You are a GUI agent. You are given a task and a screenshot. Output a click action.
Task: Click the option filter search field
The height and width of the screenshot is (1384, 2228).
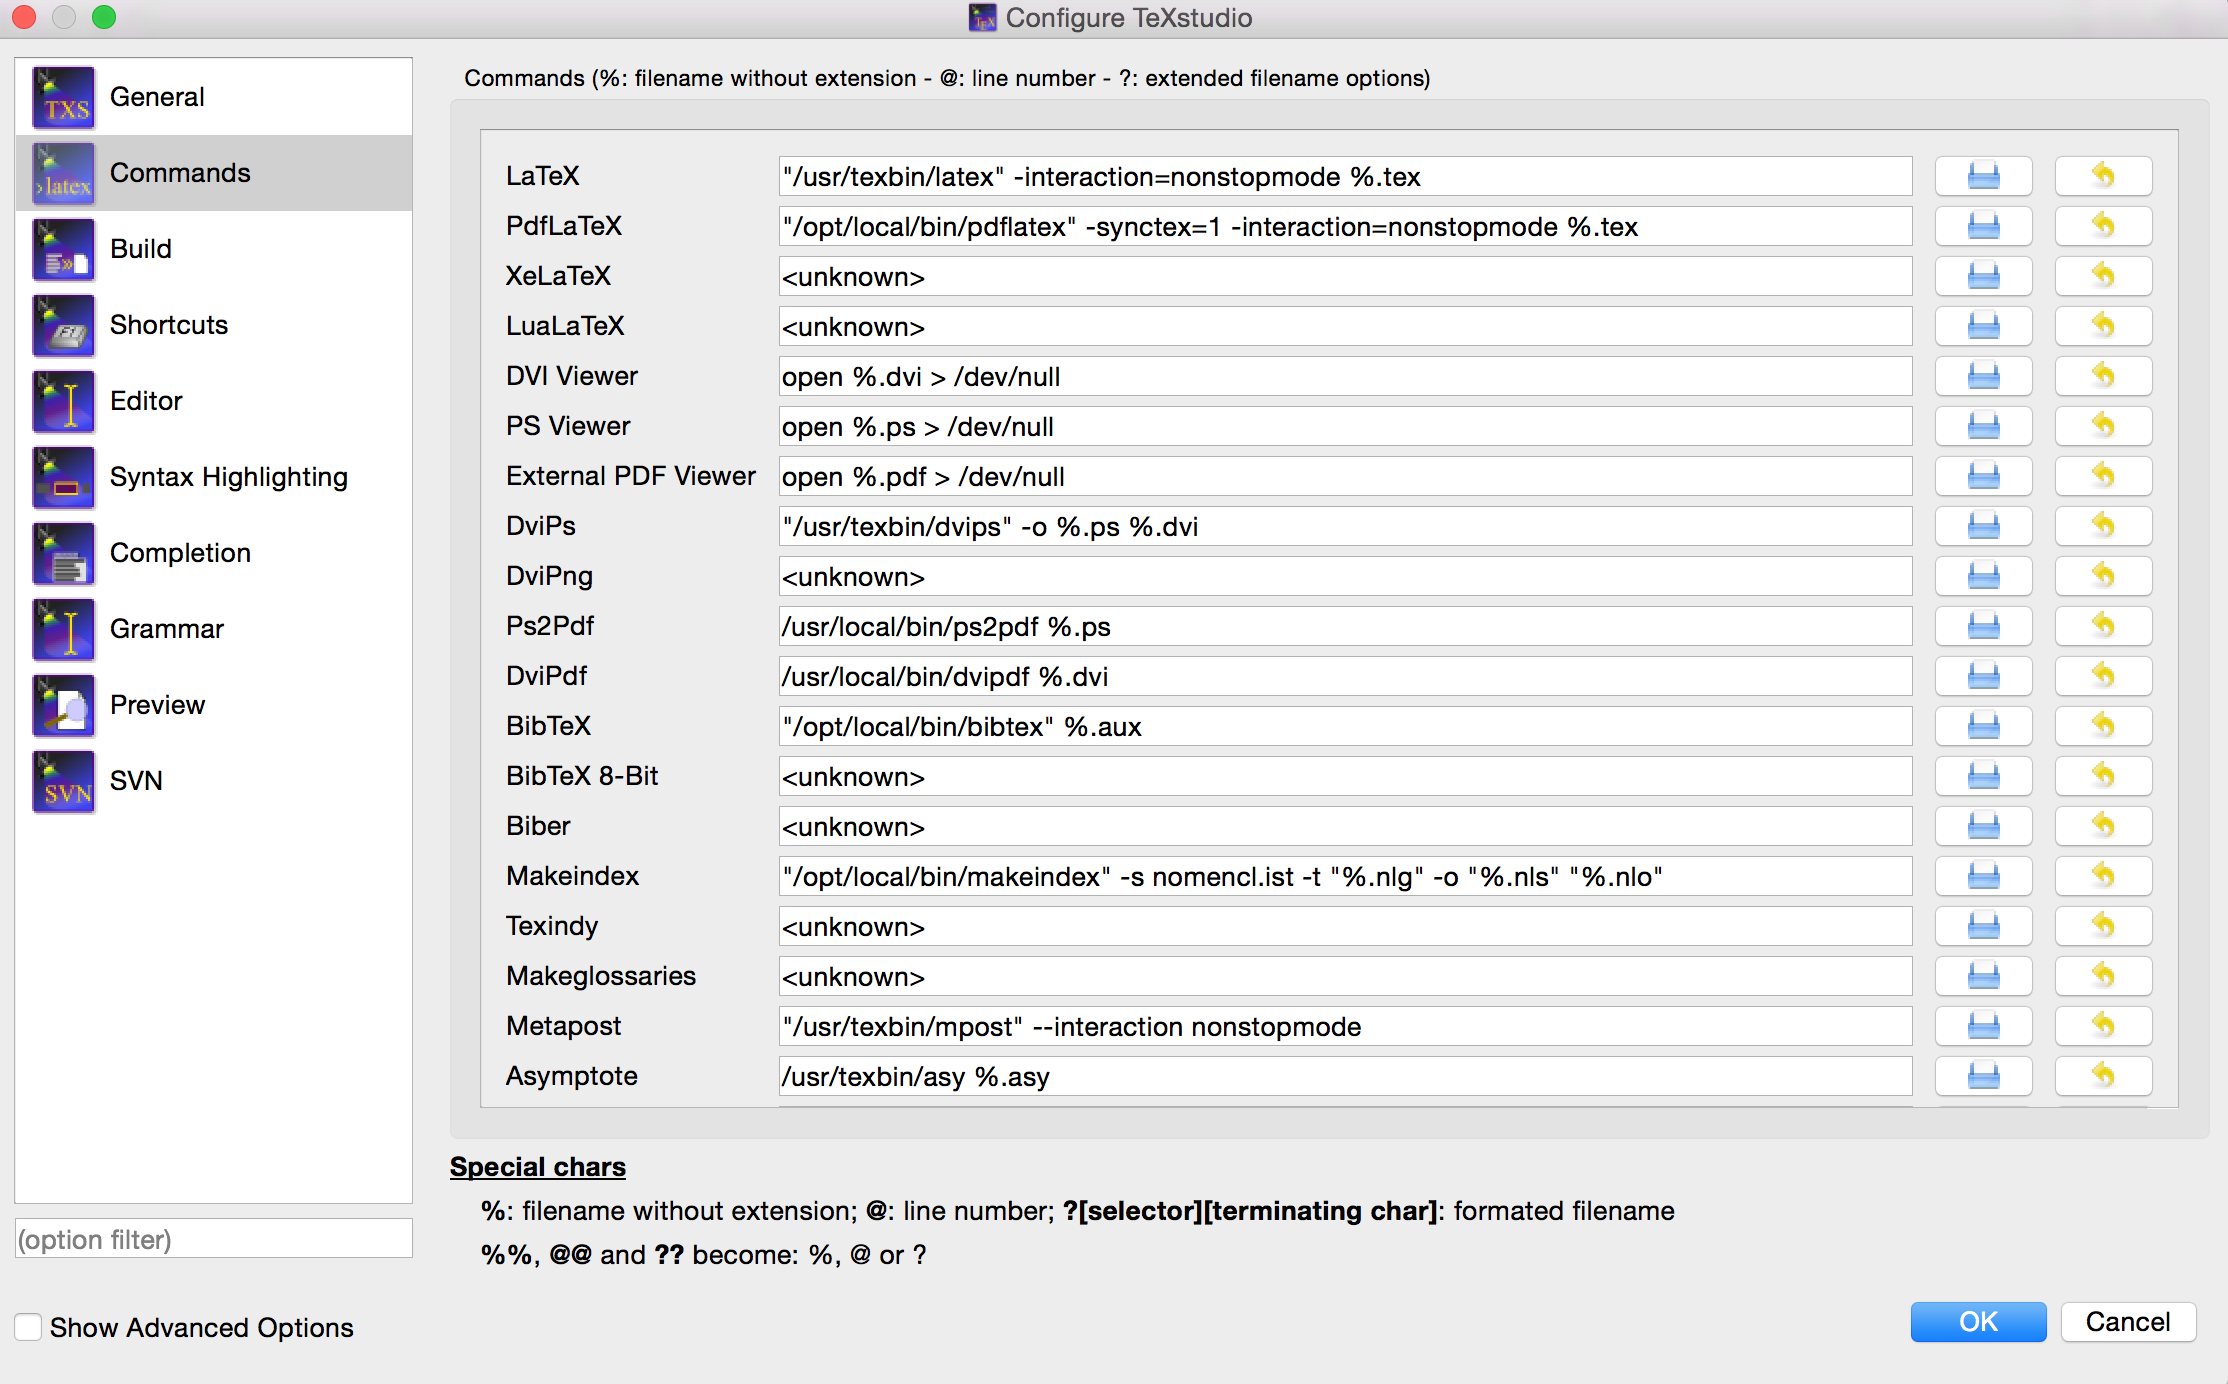click(214, 1239)
